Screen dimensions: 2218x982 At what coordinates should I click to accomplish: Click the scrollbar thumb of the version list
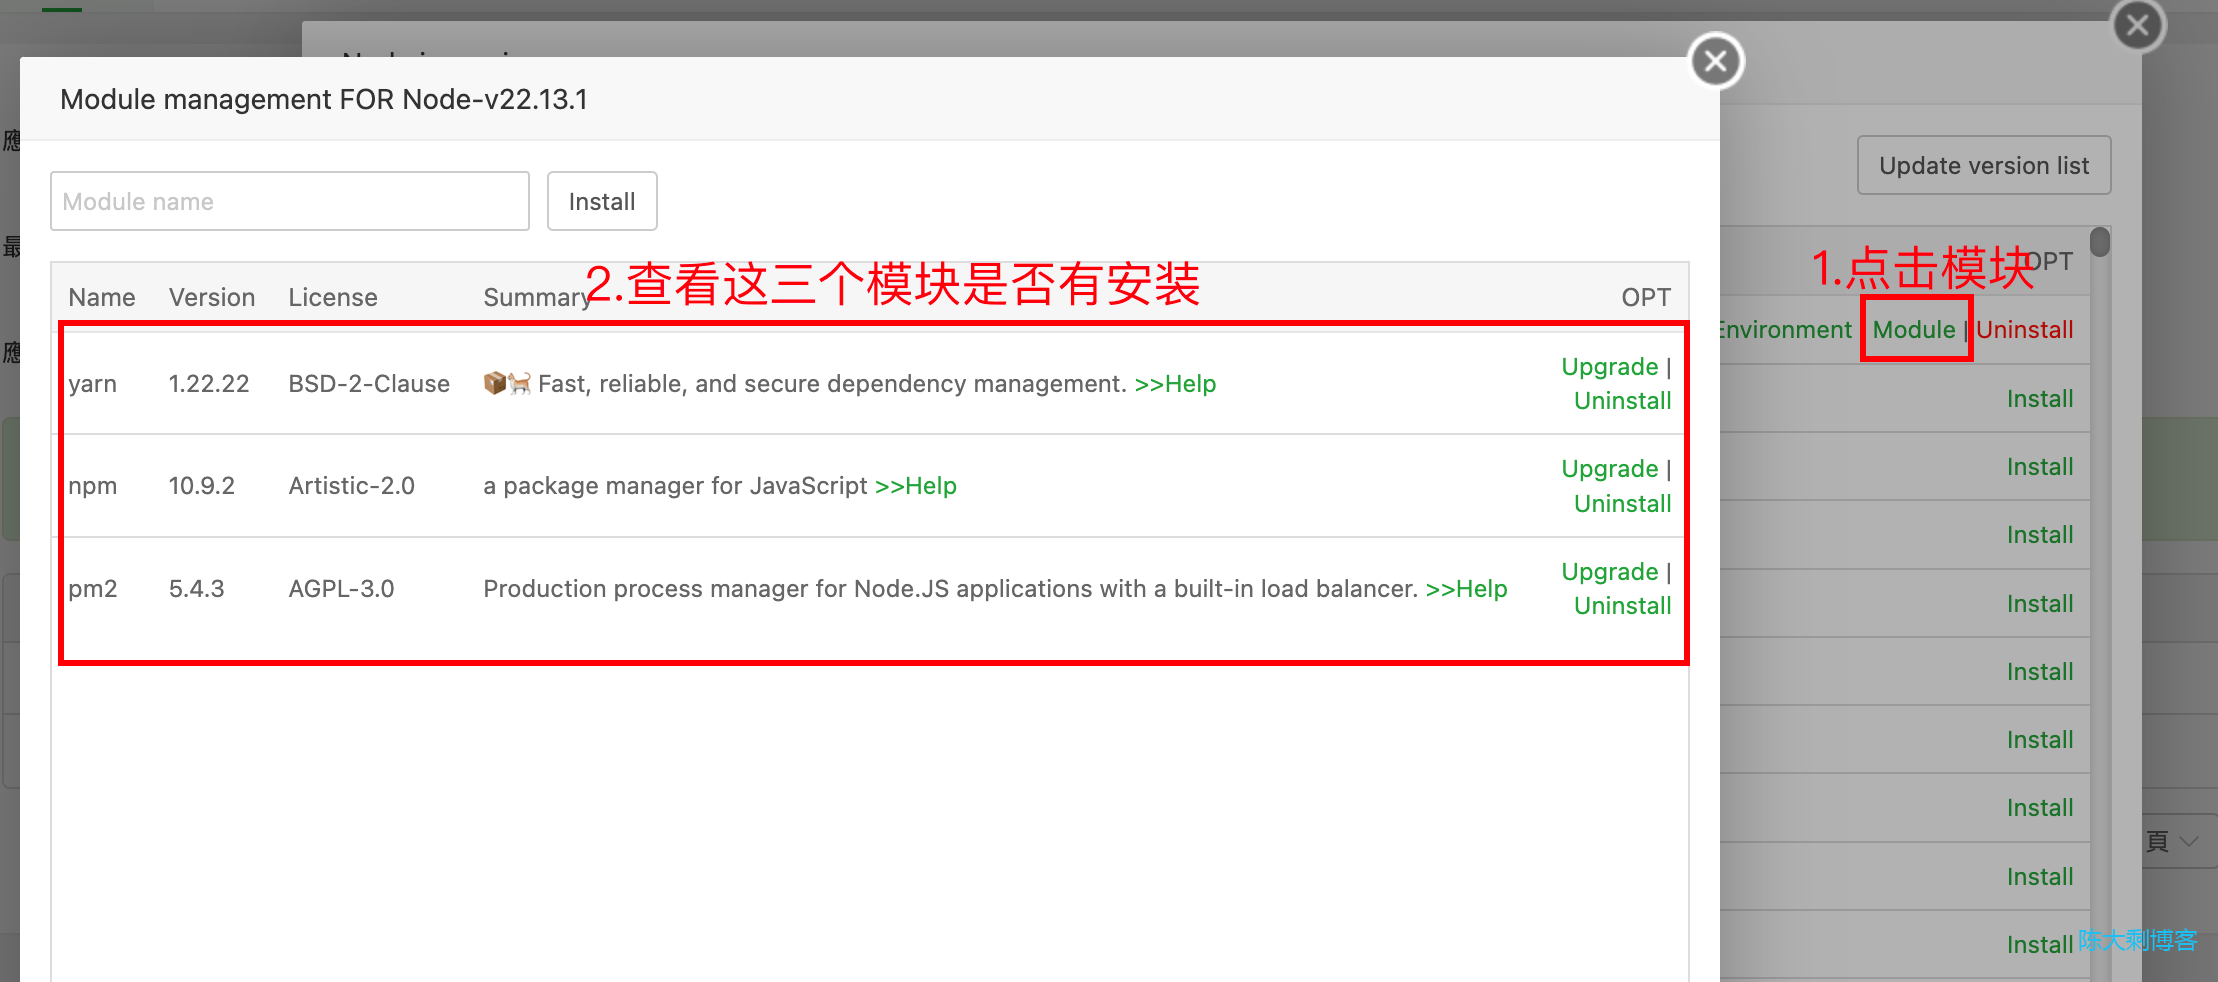point(2100,242)
